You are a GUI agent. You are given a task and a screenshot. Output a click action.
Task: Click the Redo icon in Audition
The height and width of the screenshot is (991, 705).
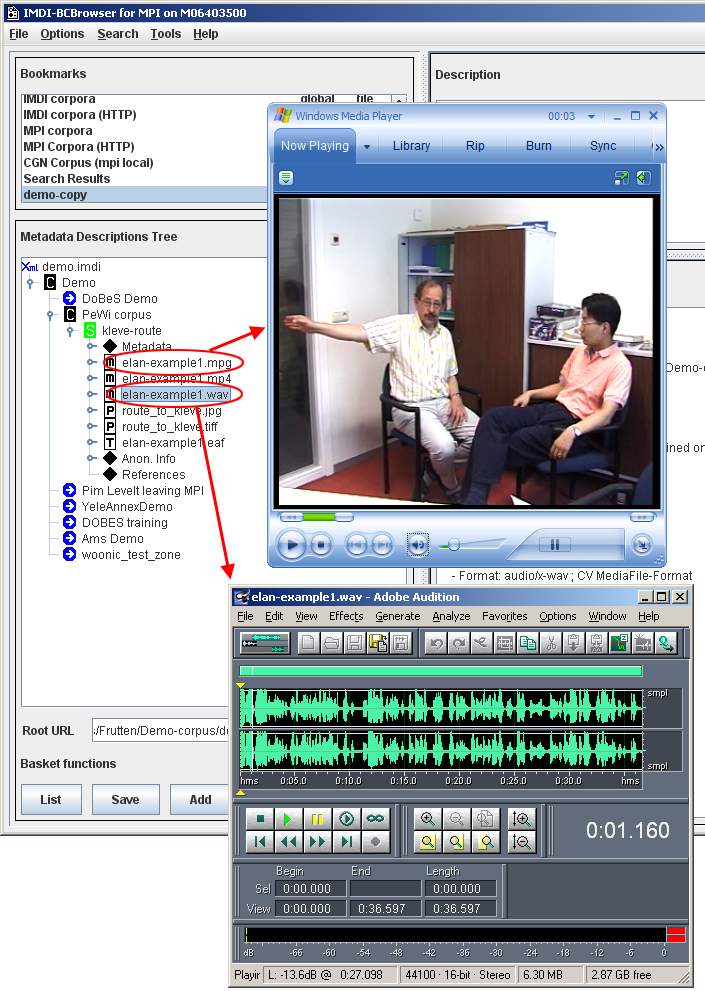[459, 643]
